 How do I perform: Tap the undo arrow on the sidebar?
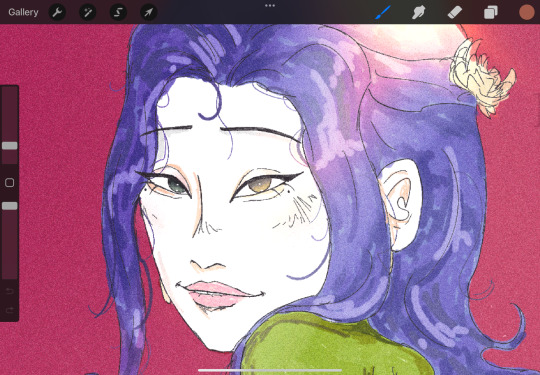point(10,291)
